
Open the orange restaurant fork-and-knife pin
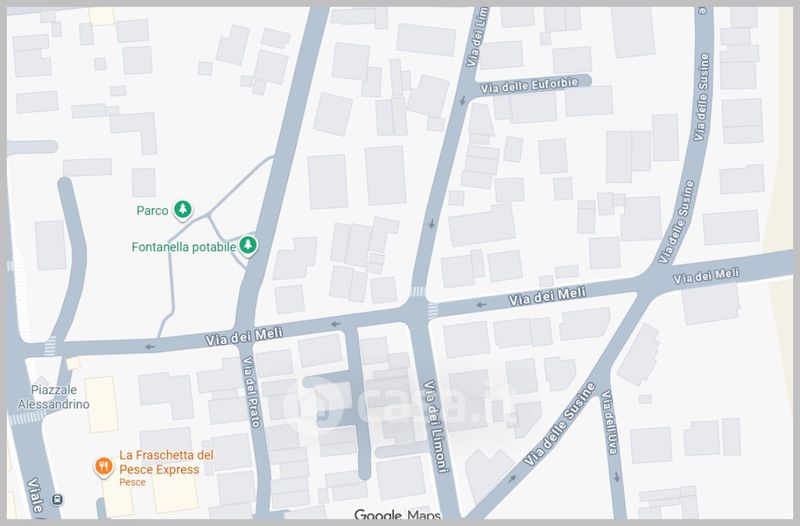[102, 465]
